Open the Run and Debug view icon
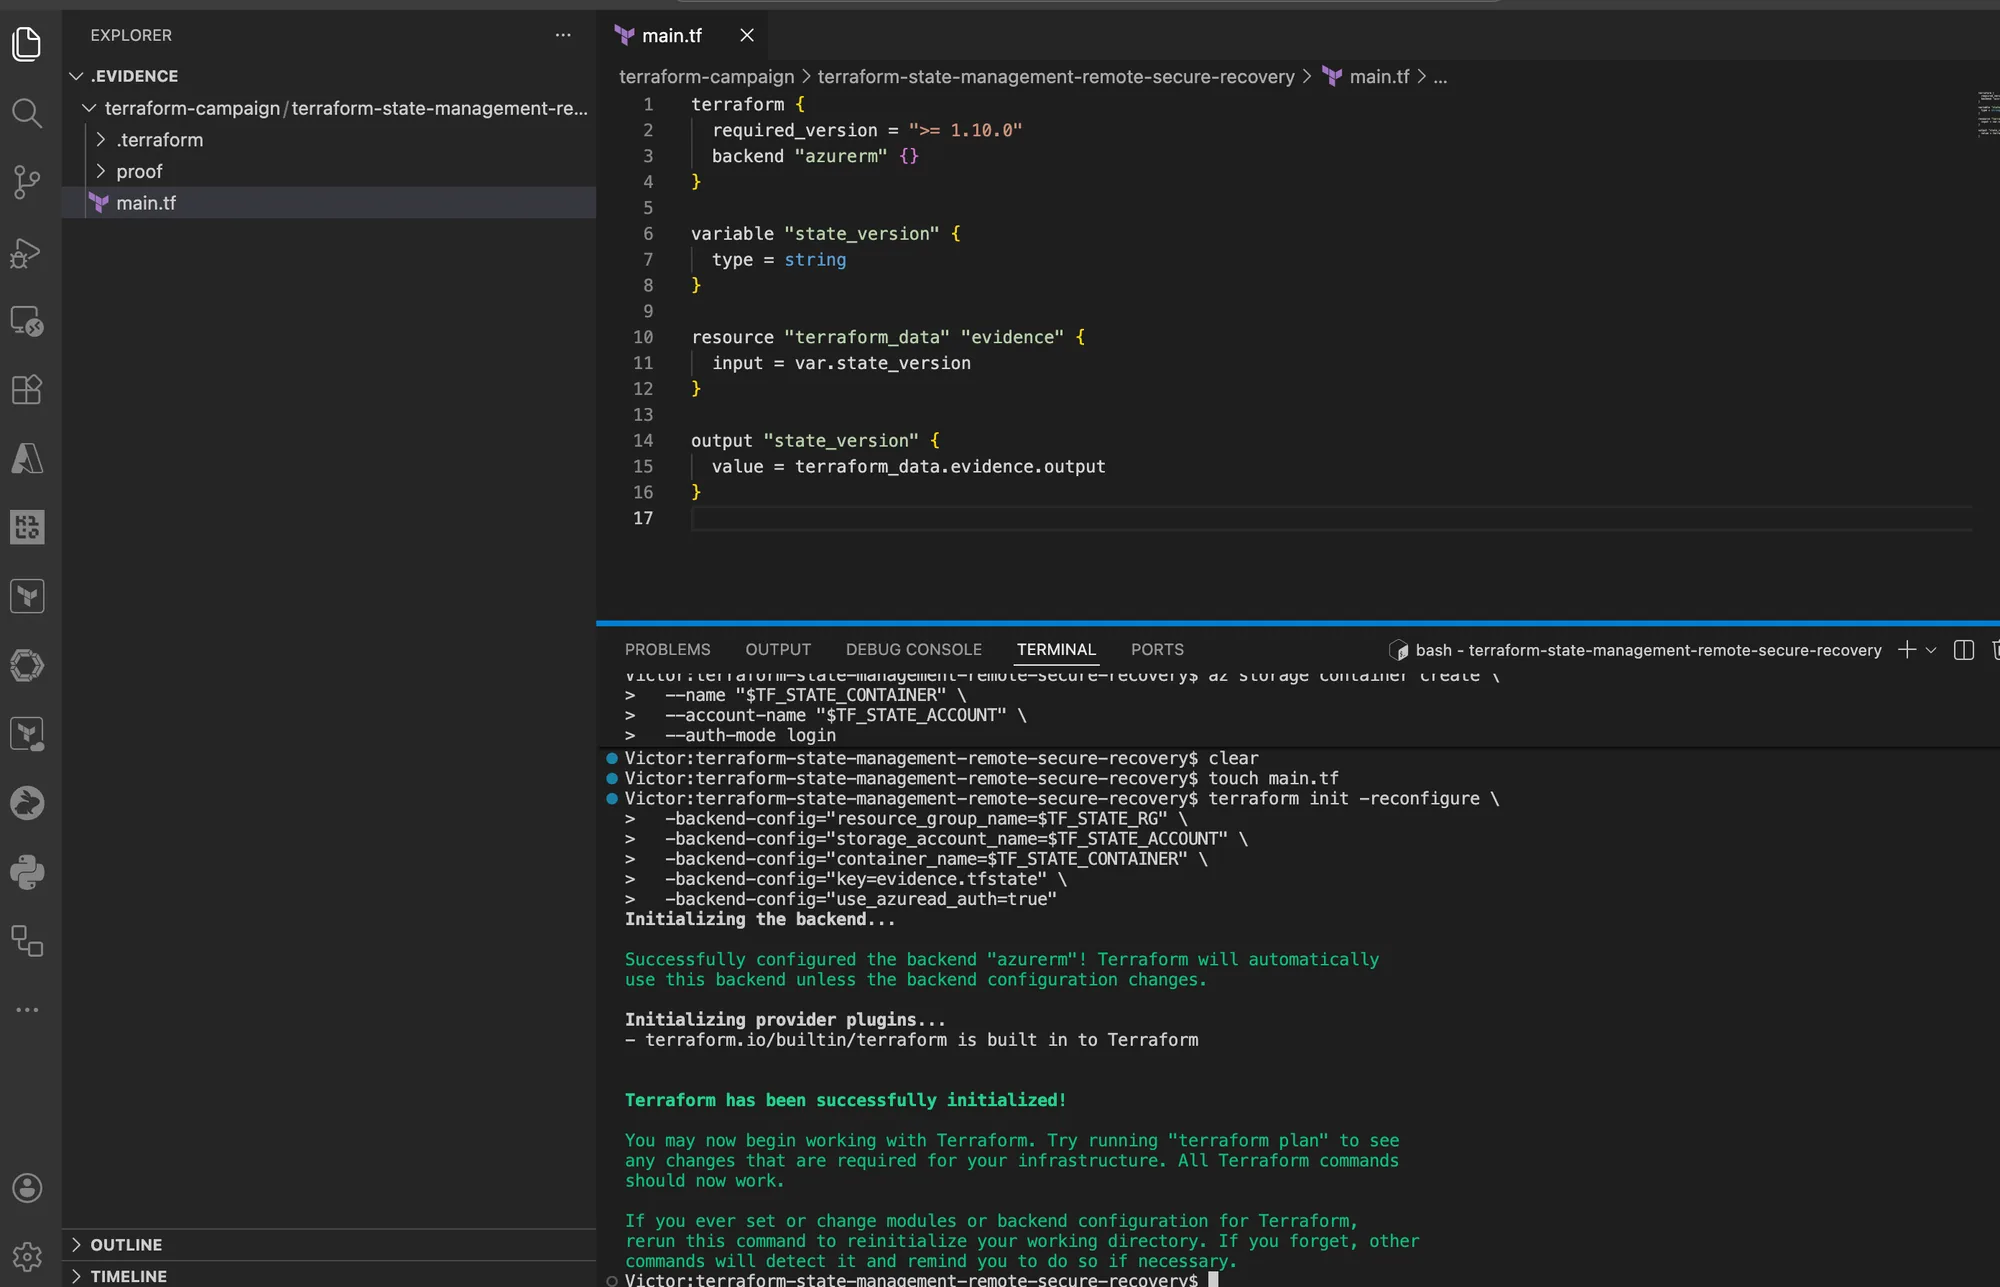The image size is (2000, 1287). 27,252
